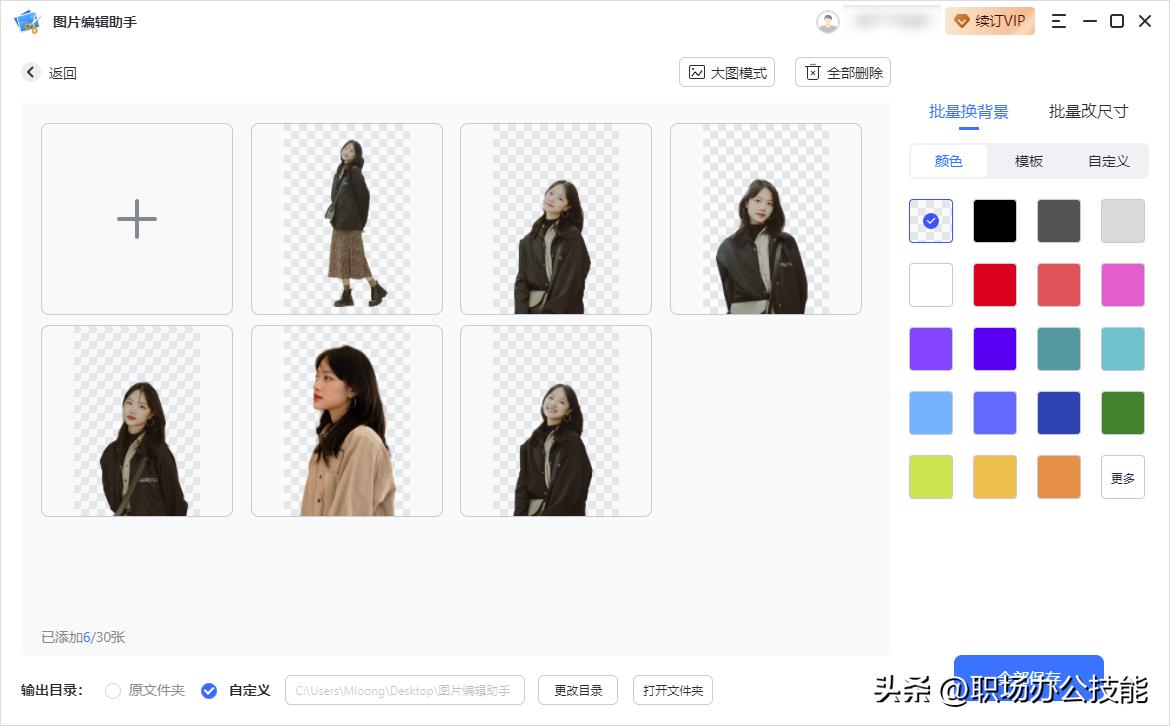Select the red background color swatch
Viewport: 1170px width, 726px height.
[994, 284]
